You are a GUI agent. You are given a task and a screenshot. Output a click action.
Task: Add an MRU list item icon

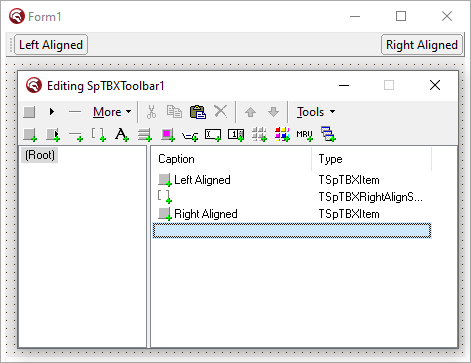305,135
